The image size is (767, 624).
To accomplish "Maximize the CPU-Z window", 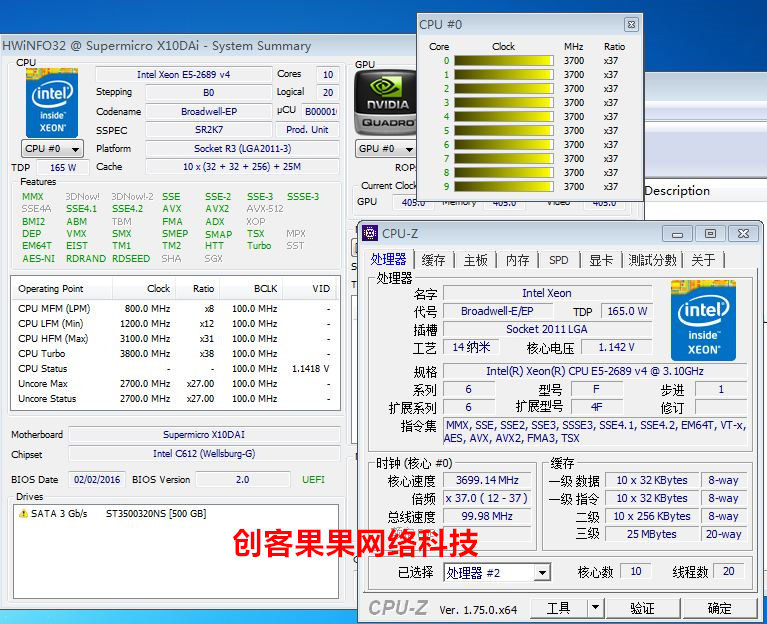I will tap(710, 234).
